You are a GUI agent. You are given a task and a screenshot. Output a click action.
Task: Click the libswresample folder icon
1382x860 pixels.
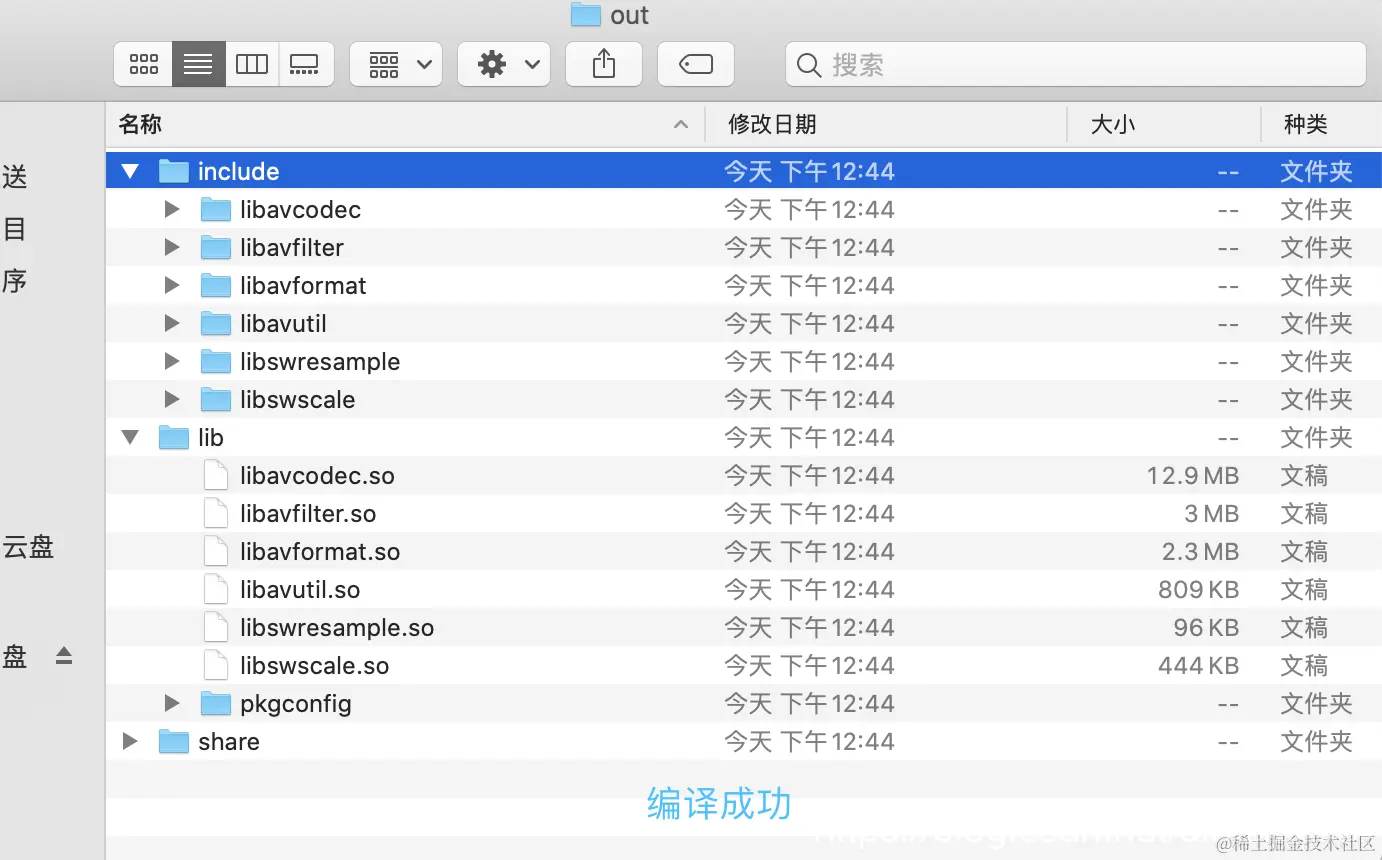tap(216, 361)
